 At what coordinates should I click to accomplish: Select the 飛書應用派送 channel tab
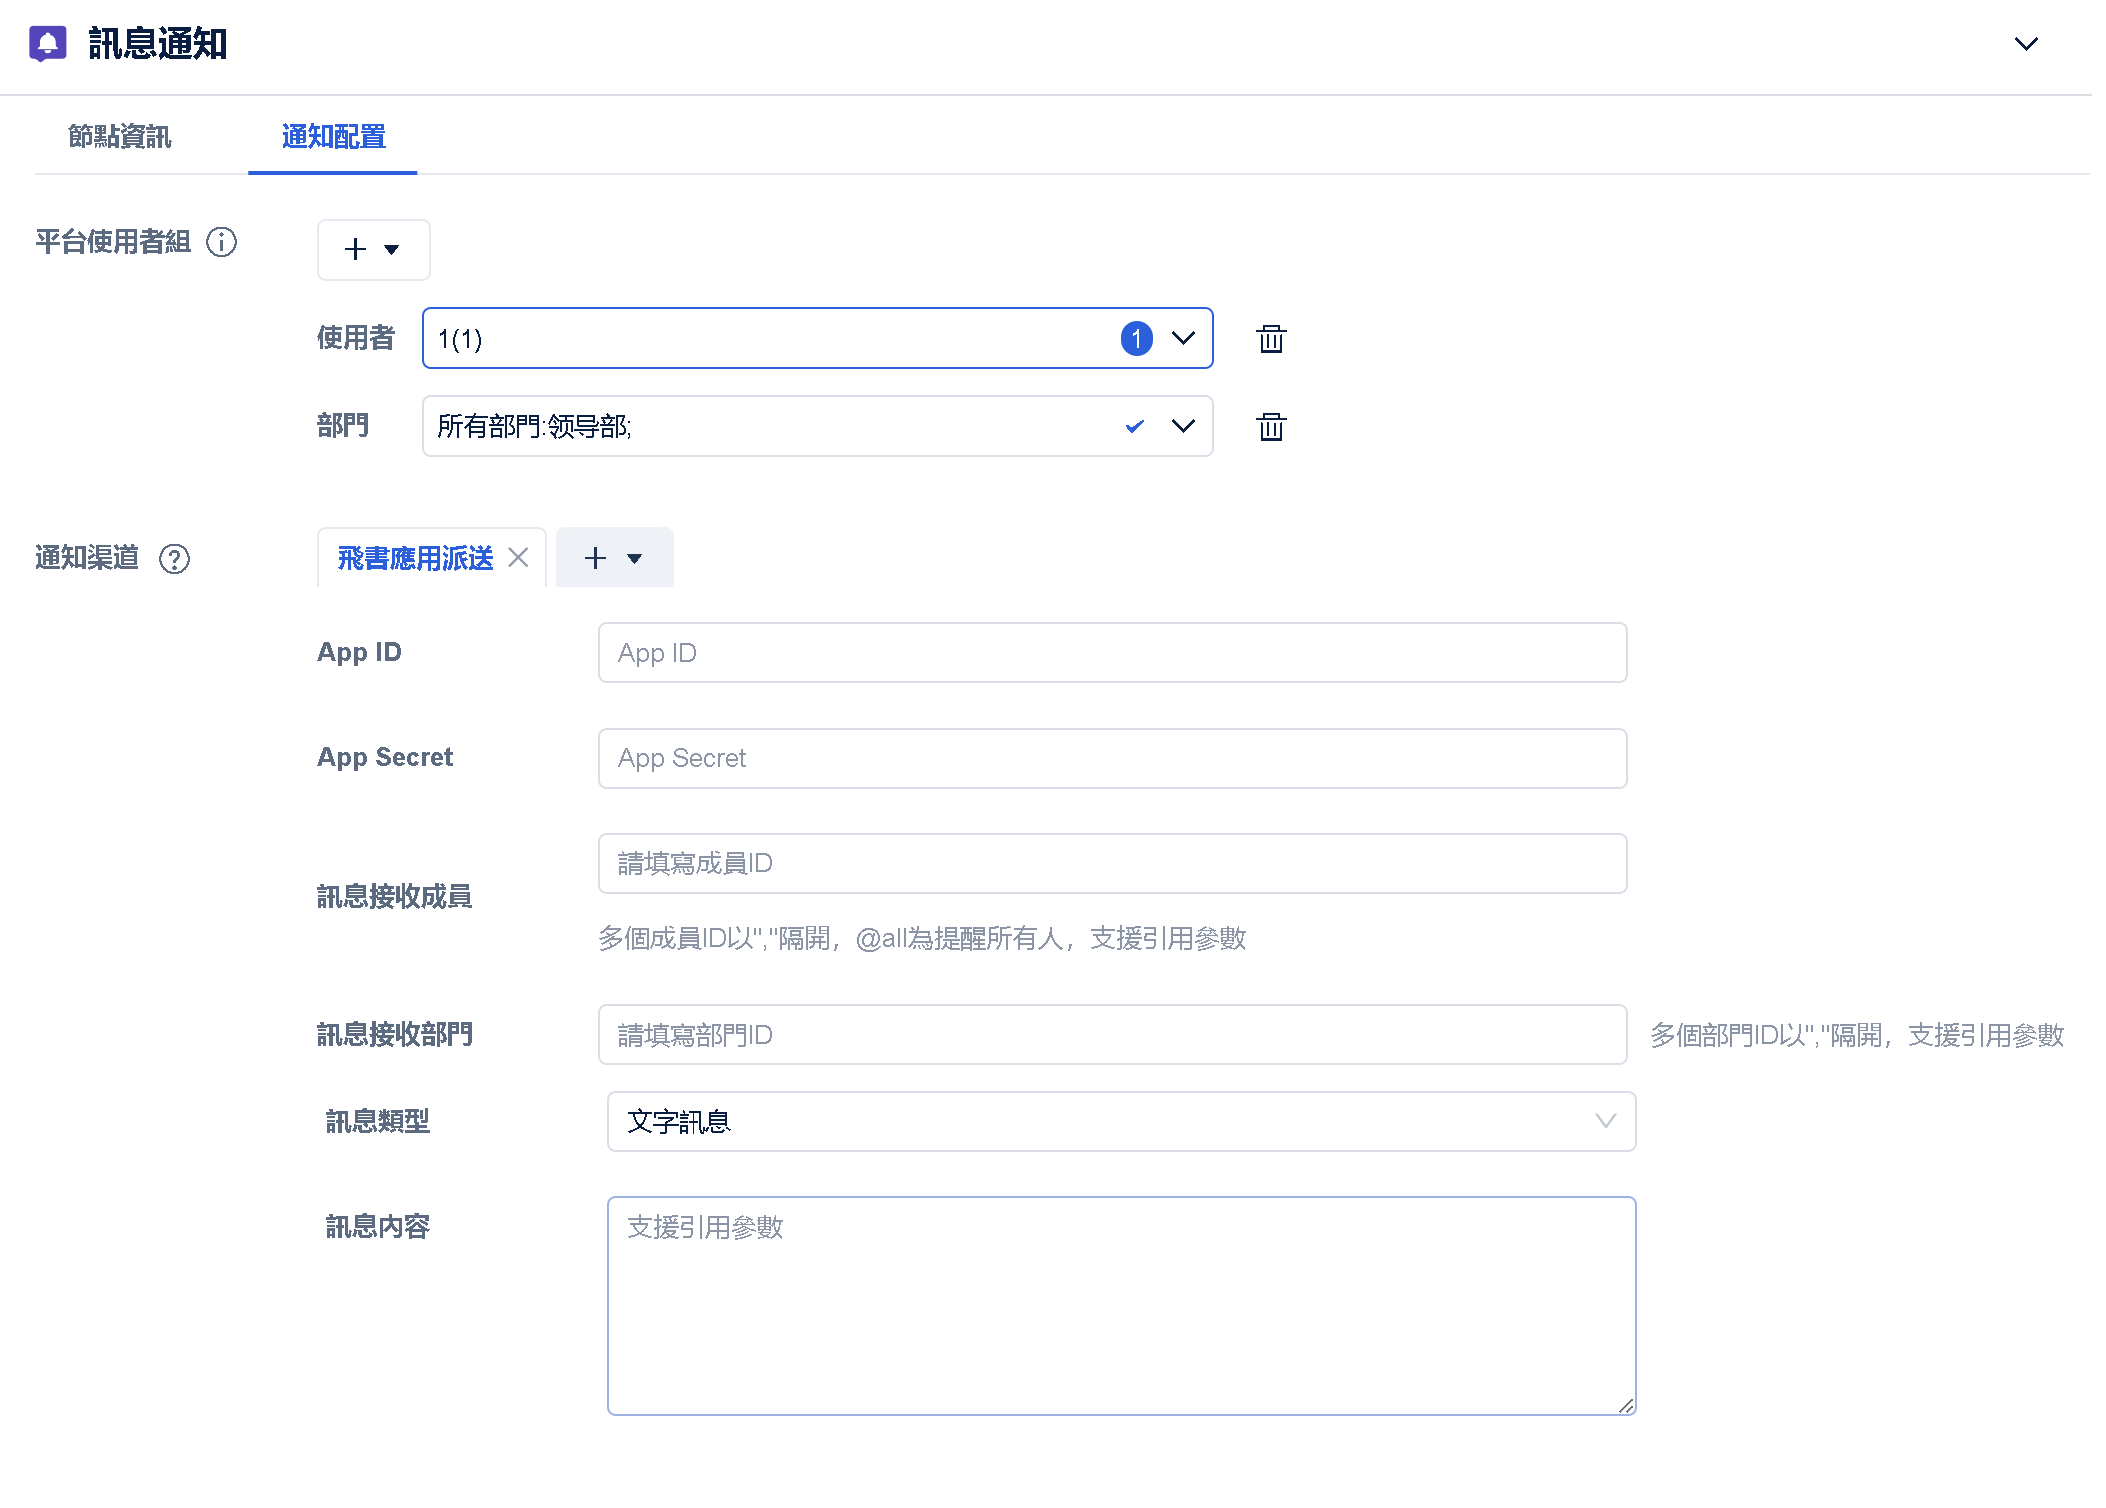pyautogui.click(x=415, y=558)
